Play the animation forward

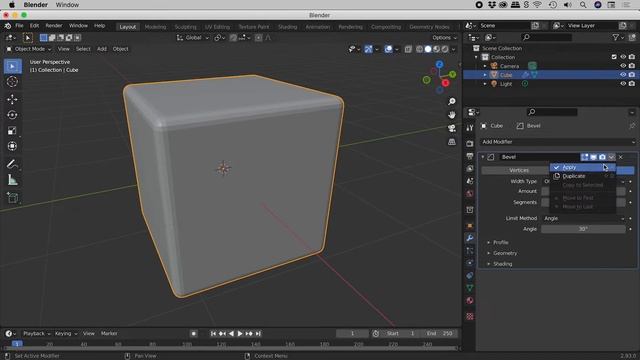[x=240, y=333]
